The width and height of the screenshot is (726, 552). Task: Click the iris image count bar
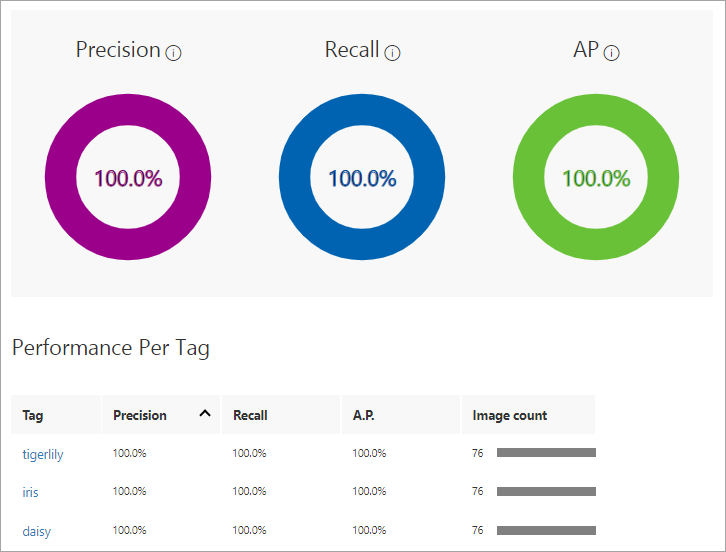point(546,491)
